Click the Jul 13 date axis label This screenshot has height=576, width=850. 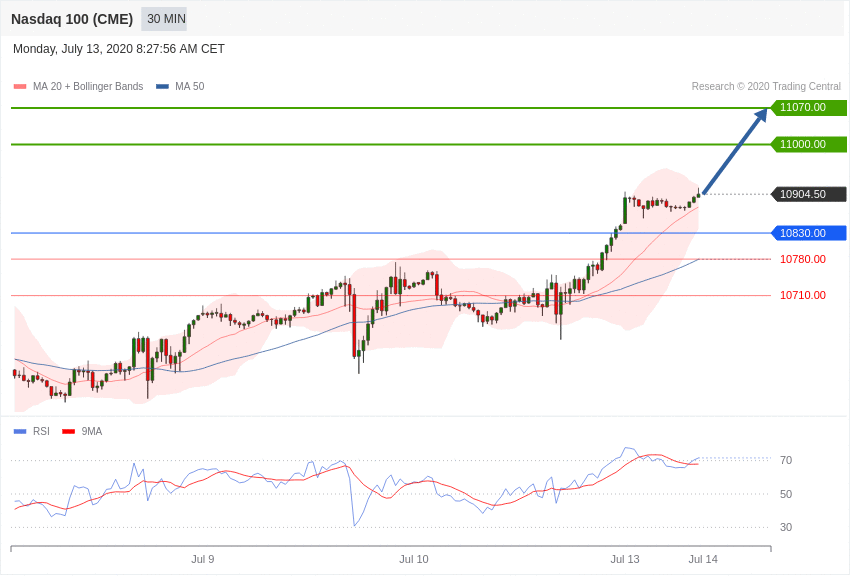pos(625,559)
